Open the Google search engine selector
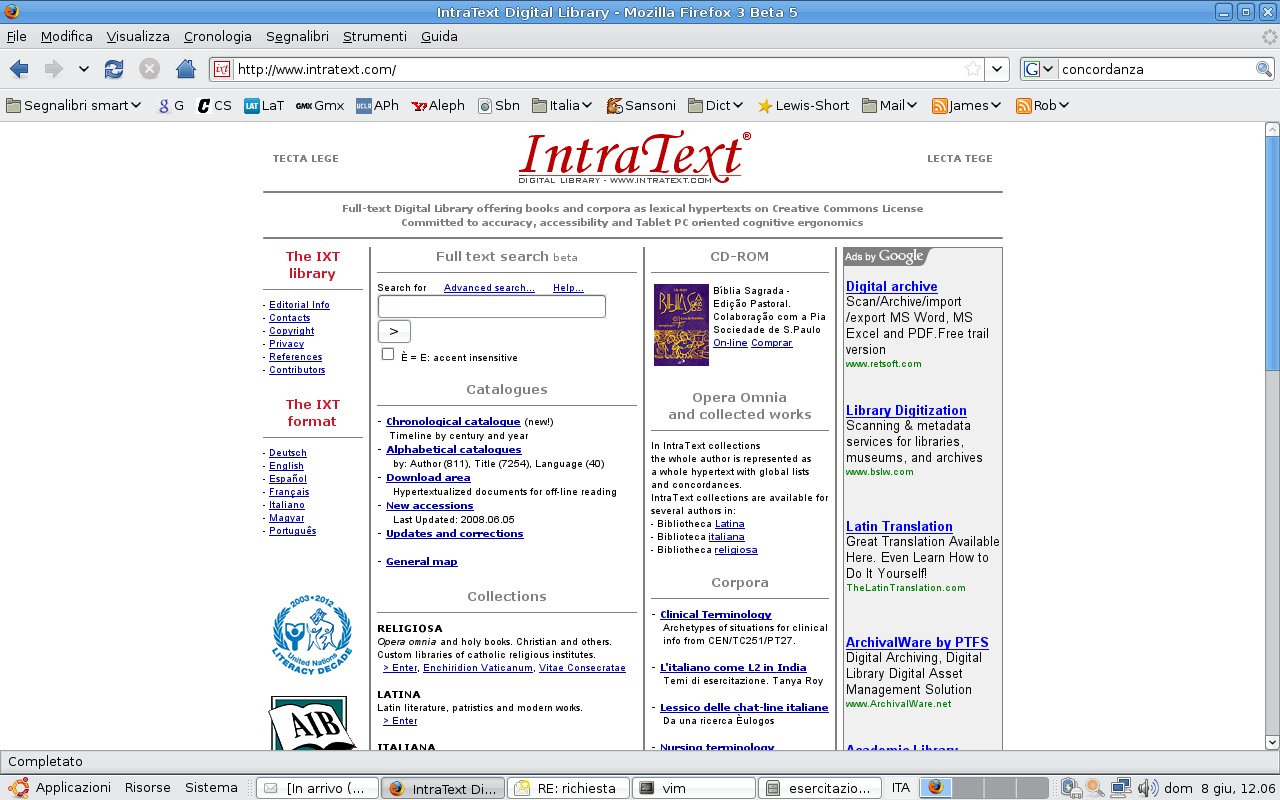The width and height of the screenshot is (1280, 800). (1039, 69)
